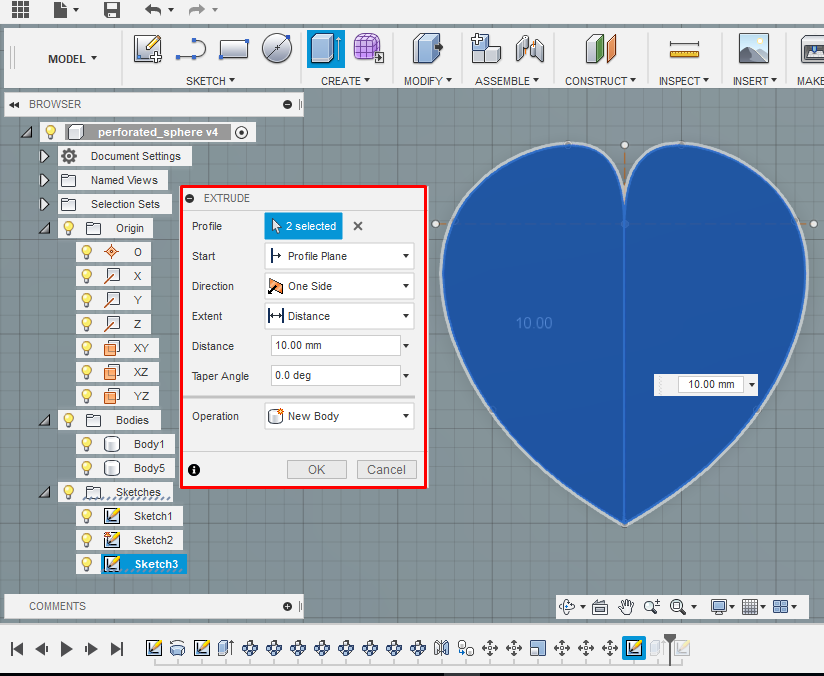
Task: Click the Fit zoom magnifier icon
Action: [678, 607]
